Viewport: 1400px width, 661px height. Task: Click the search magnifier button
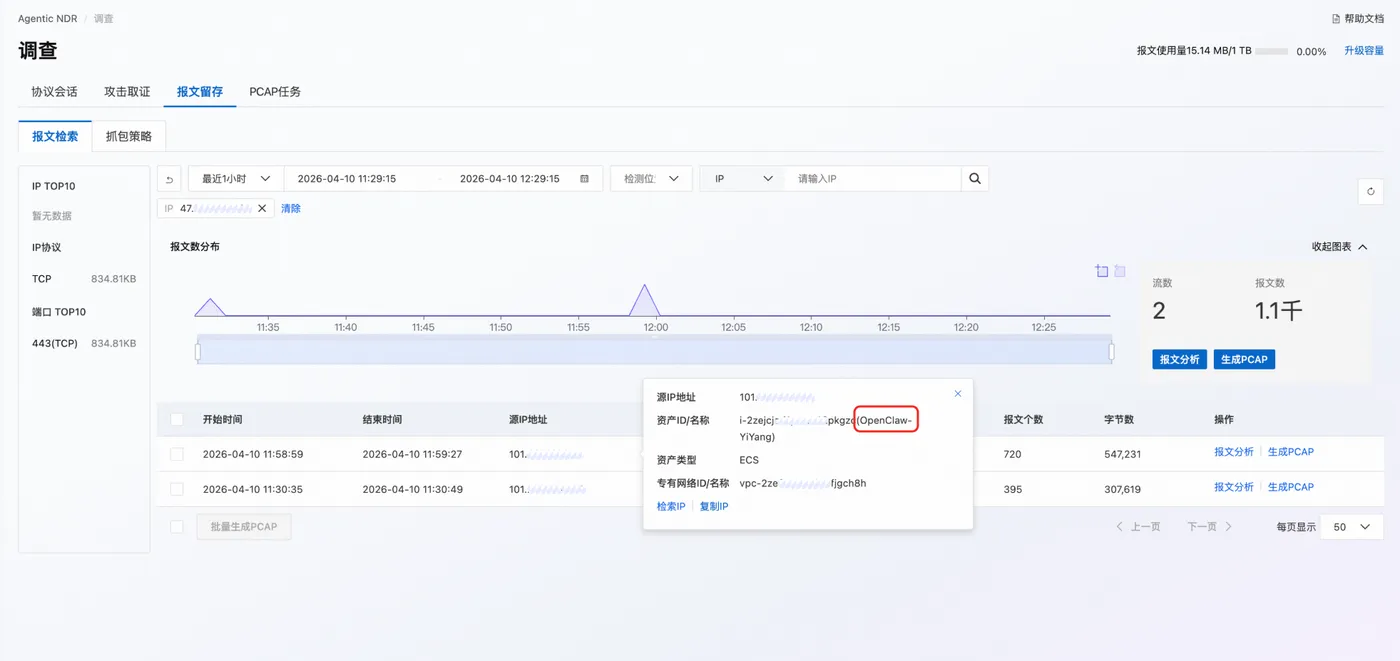click(975, 179)
